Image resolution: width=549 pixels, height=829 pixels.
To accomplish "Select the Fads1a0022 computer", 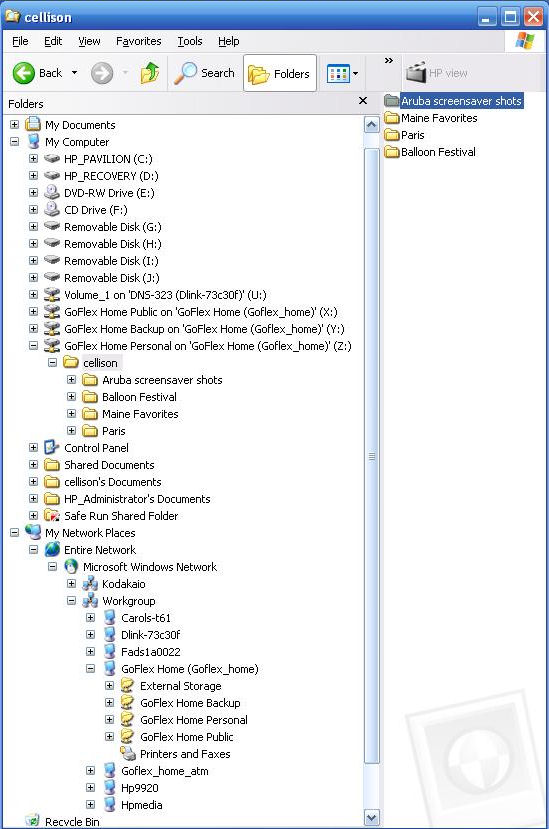I will [151, 651].
